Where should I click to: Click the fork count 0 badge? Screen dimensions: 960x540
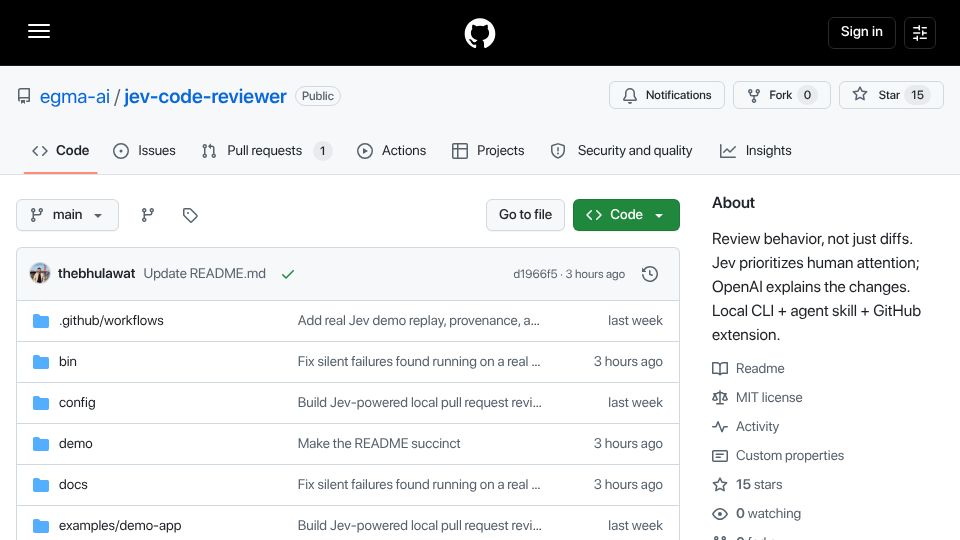click(x=807, y=95)
